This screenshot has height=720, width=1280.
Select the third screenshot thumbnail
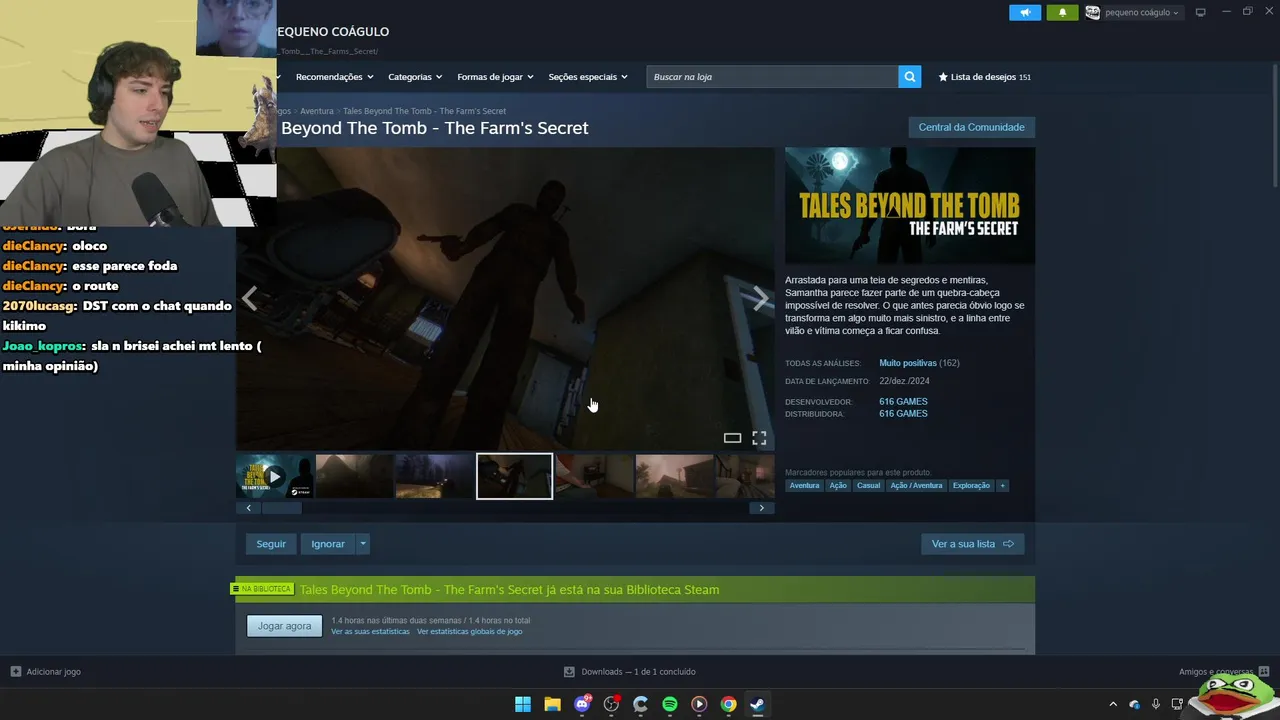click(434, 476)
